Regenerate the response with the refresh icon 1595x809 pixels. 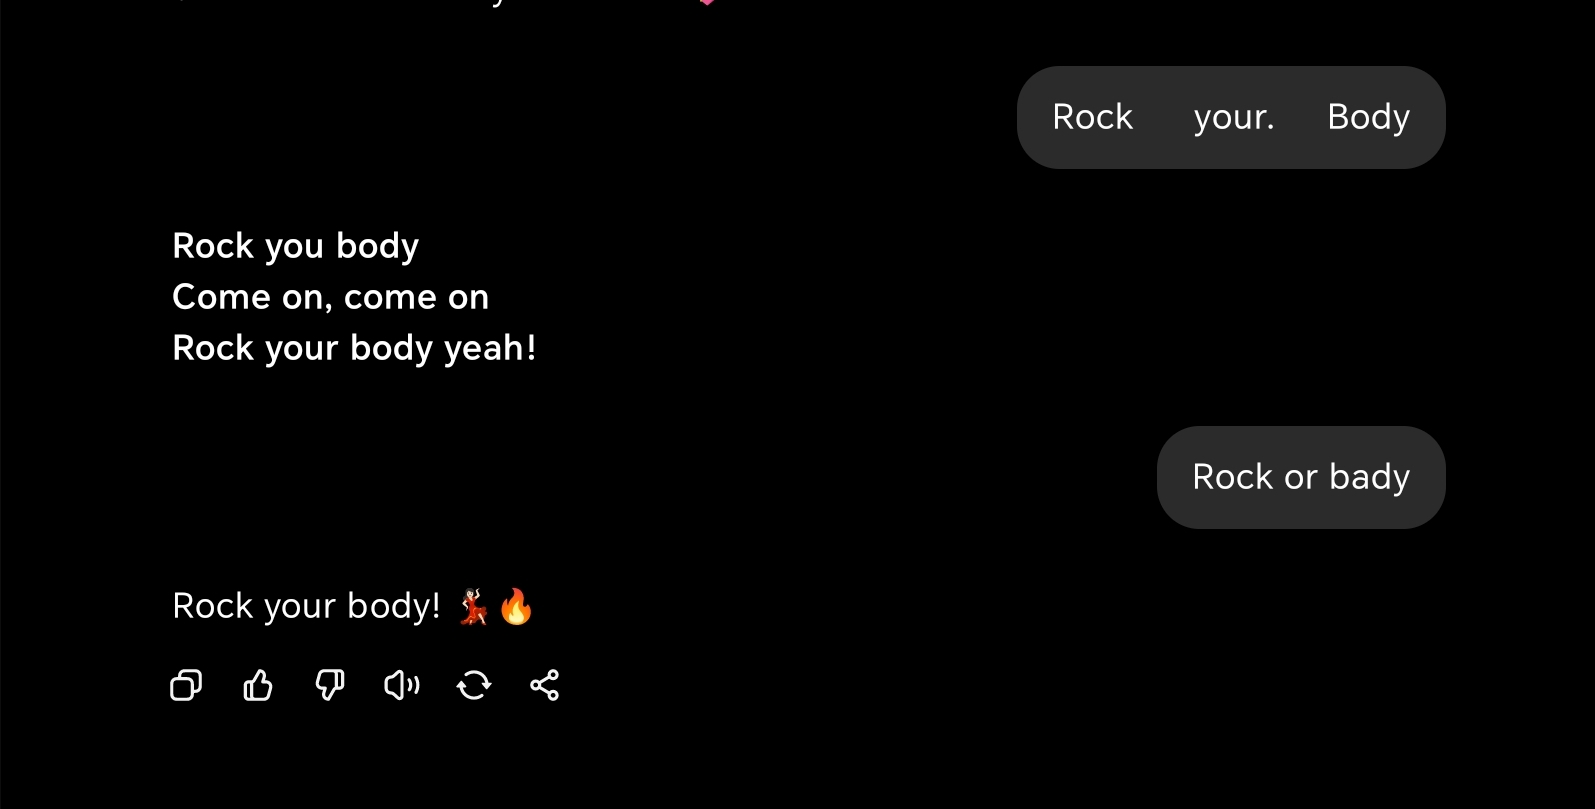pos(474,685)
